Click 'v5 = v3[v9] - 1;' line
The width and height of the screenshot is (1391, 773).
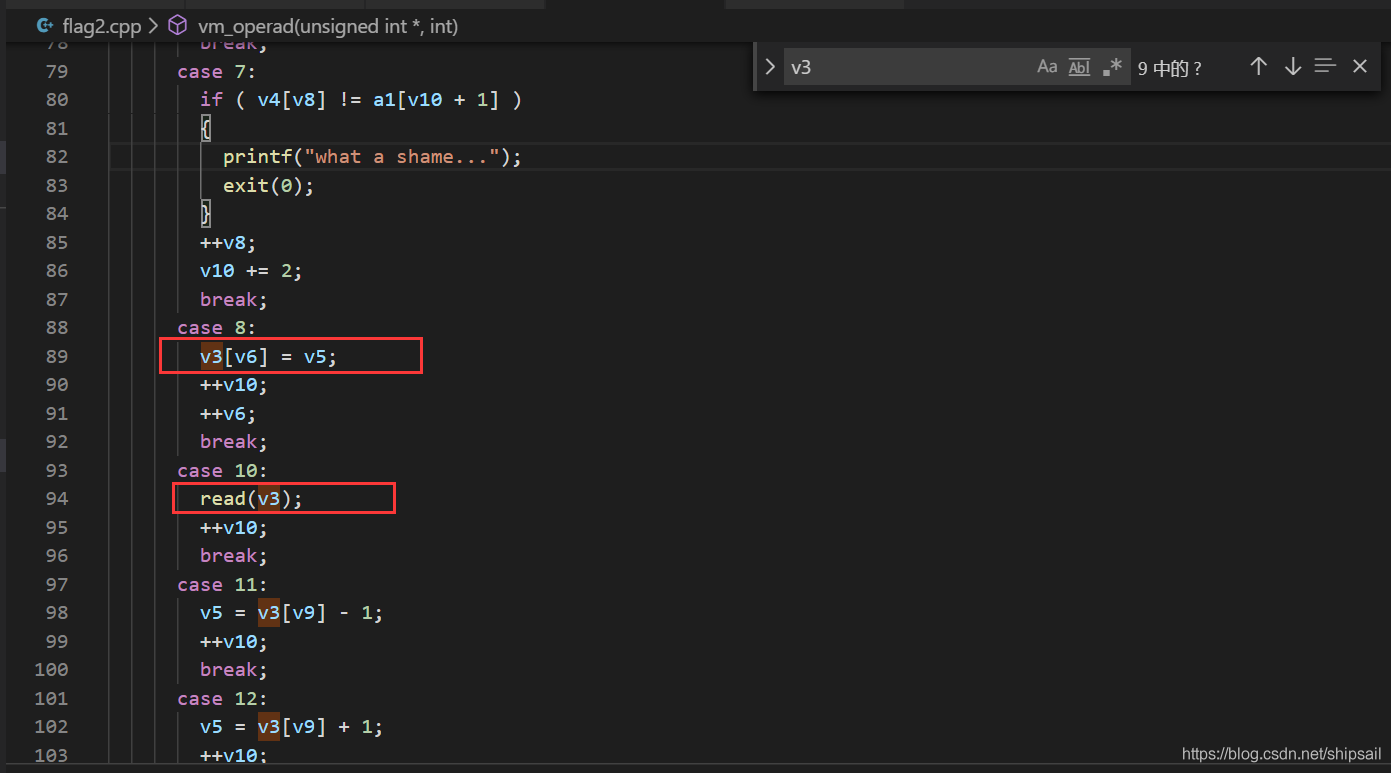292,612
